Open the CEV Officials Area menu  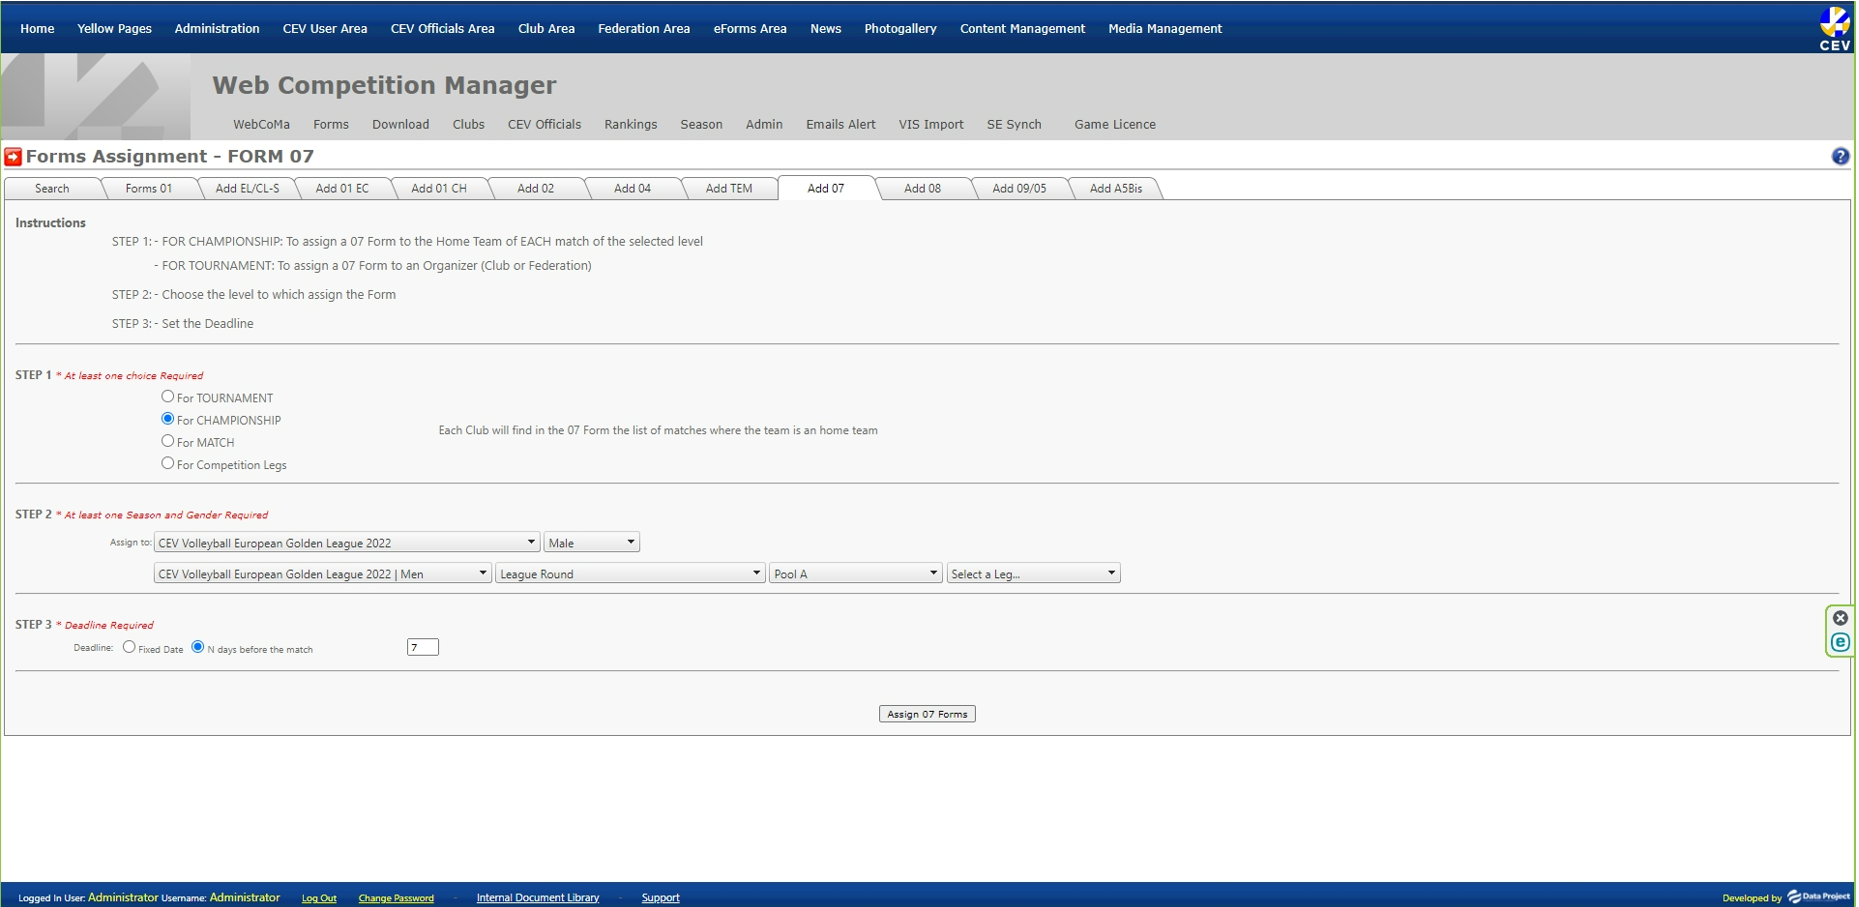click(x=442, y=28)
